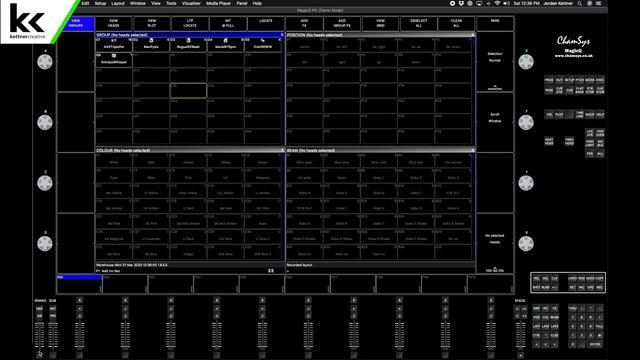
Task: Click the MOVE key on keypad panel
Action: (590, 278)
